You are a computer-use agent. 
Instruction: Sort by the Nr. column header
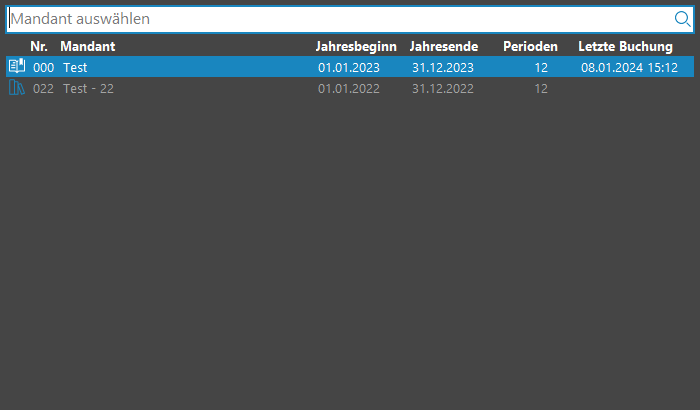pos(39,46)
